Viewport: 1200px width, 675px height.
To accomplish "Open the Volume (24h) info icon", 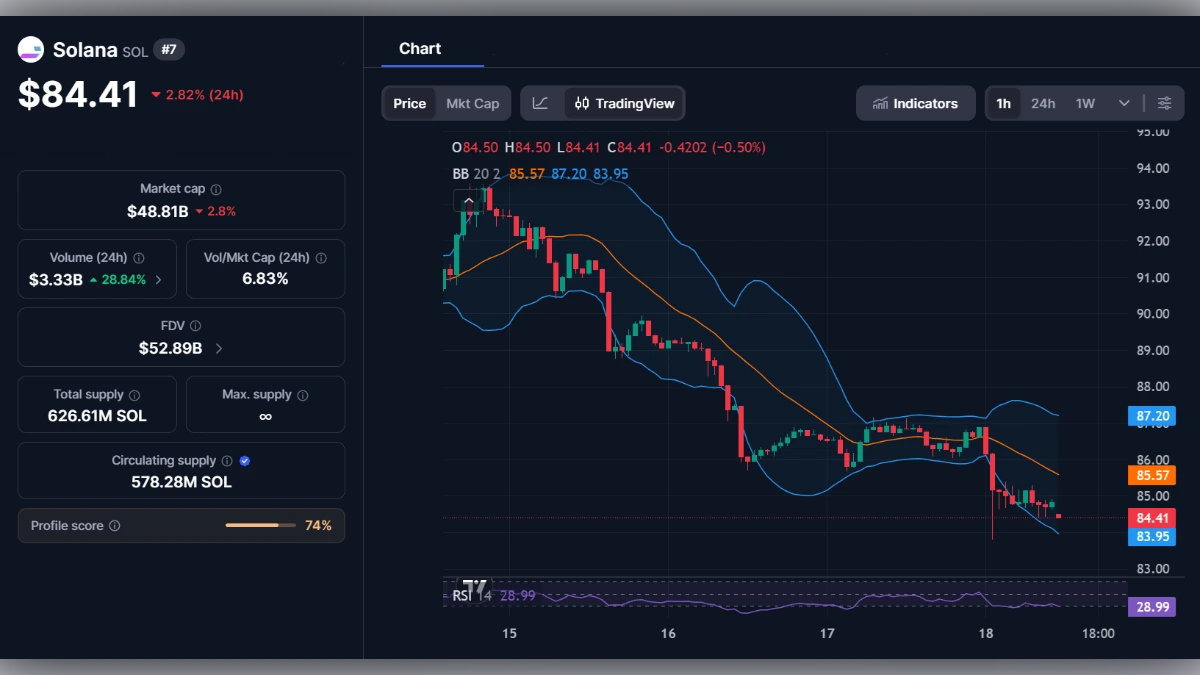I will [139, 258].
